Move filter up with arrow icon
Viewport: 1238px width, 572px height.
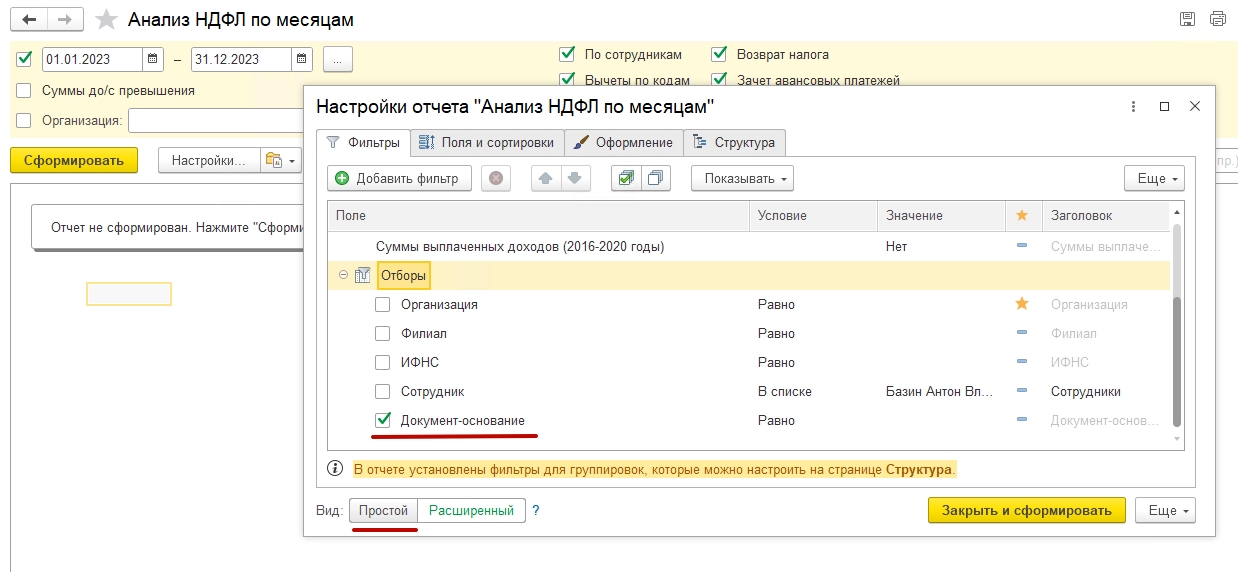[545, 178]
